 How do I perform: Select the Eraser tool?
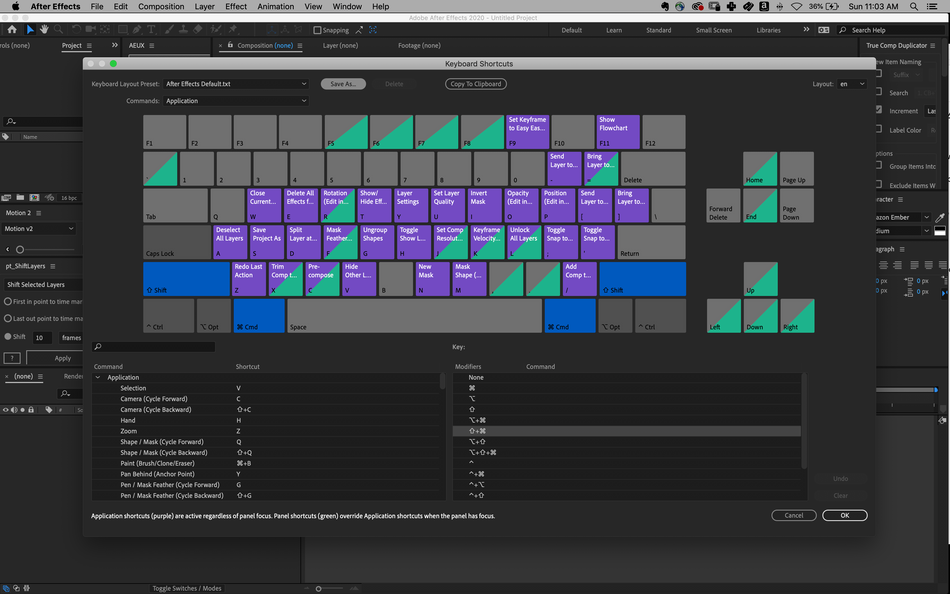198,30
